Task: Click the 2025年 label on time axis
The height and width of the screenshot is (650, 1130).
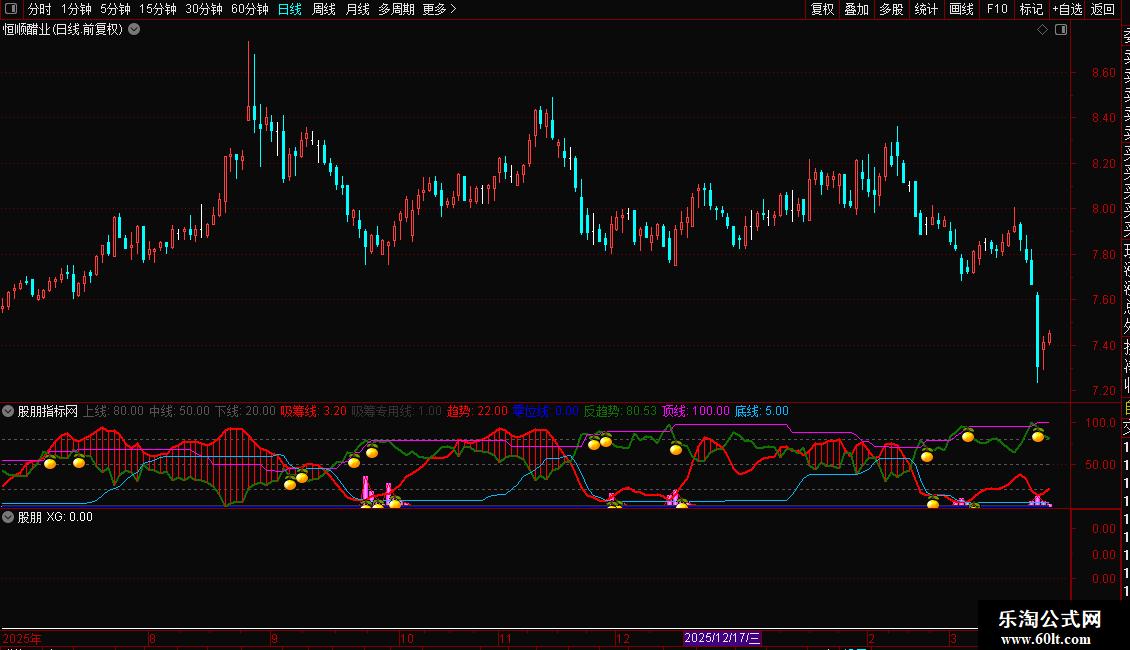Action: pos(22,638)
